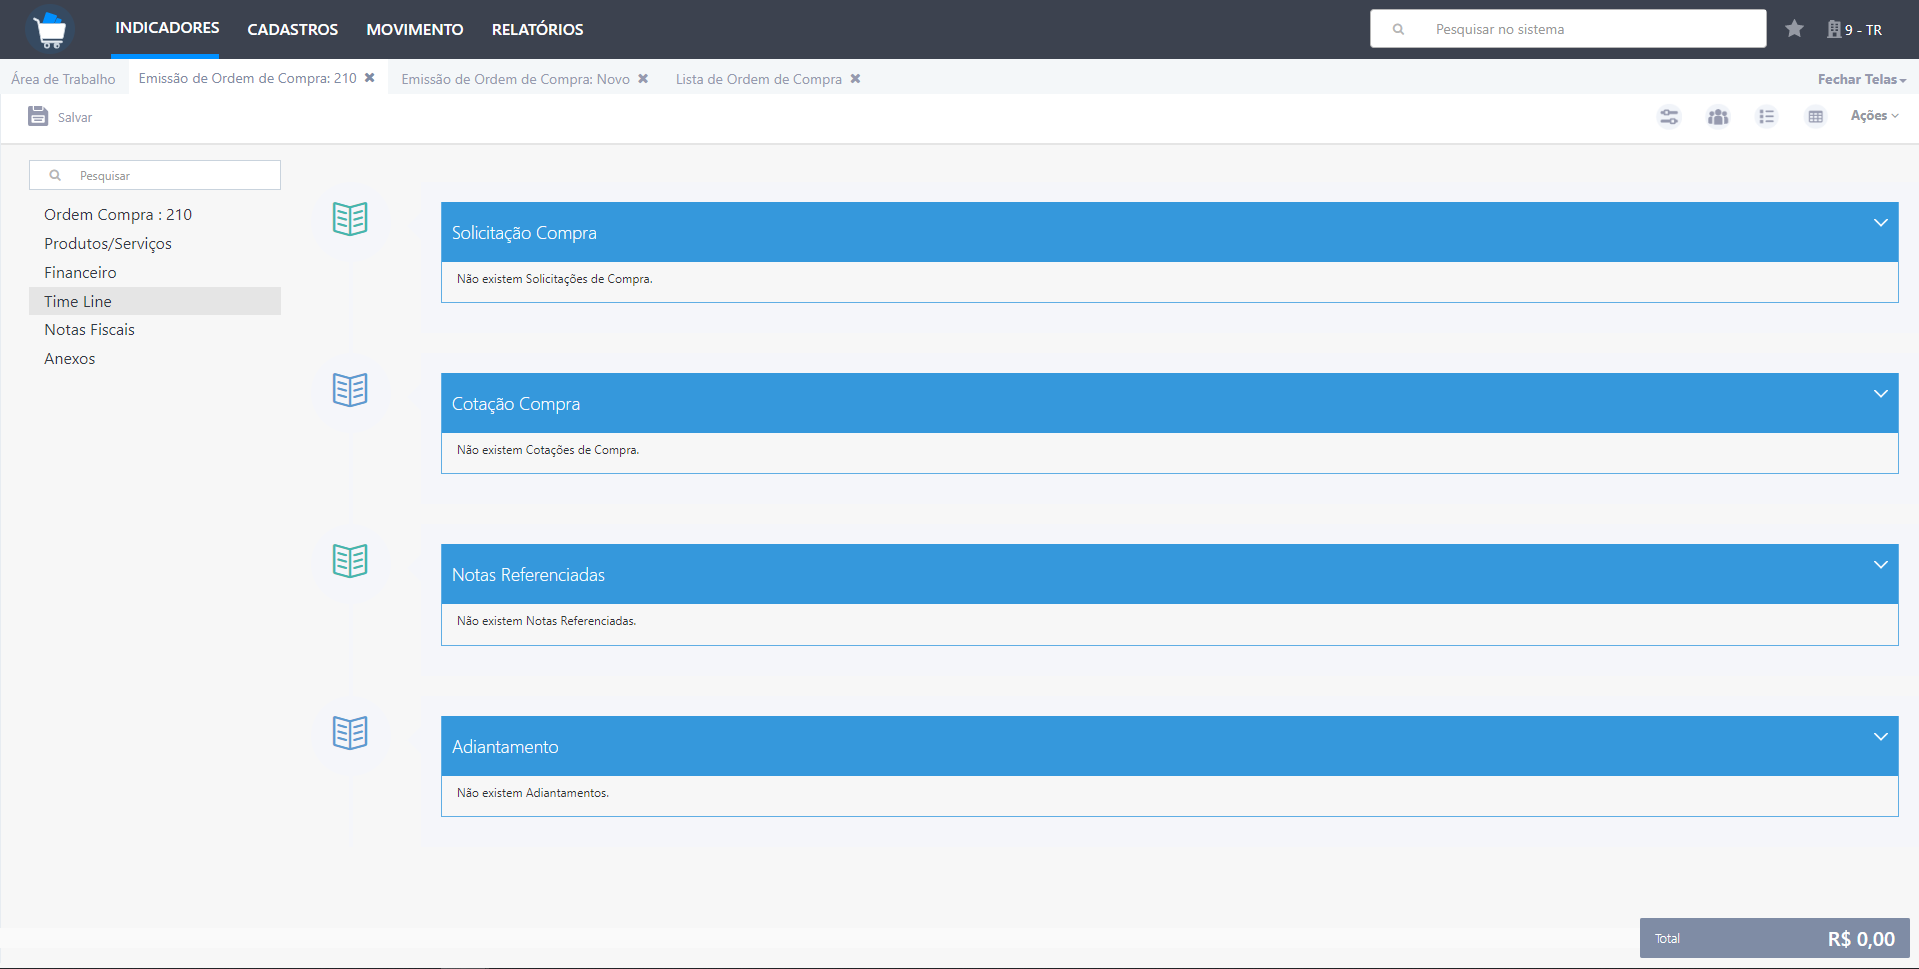Open the MOVIMENTO menu
This screenshot has width=1919, height=969.
[x=415, y=30]
